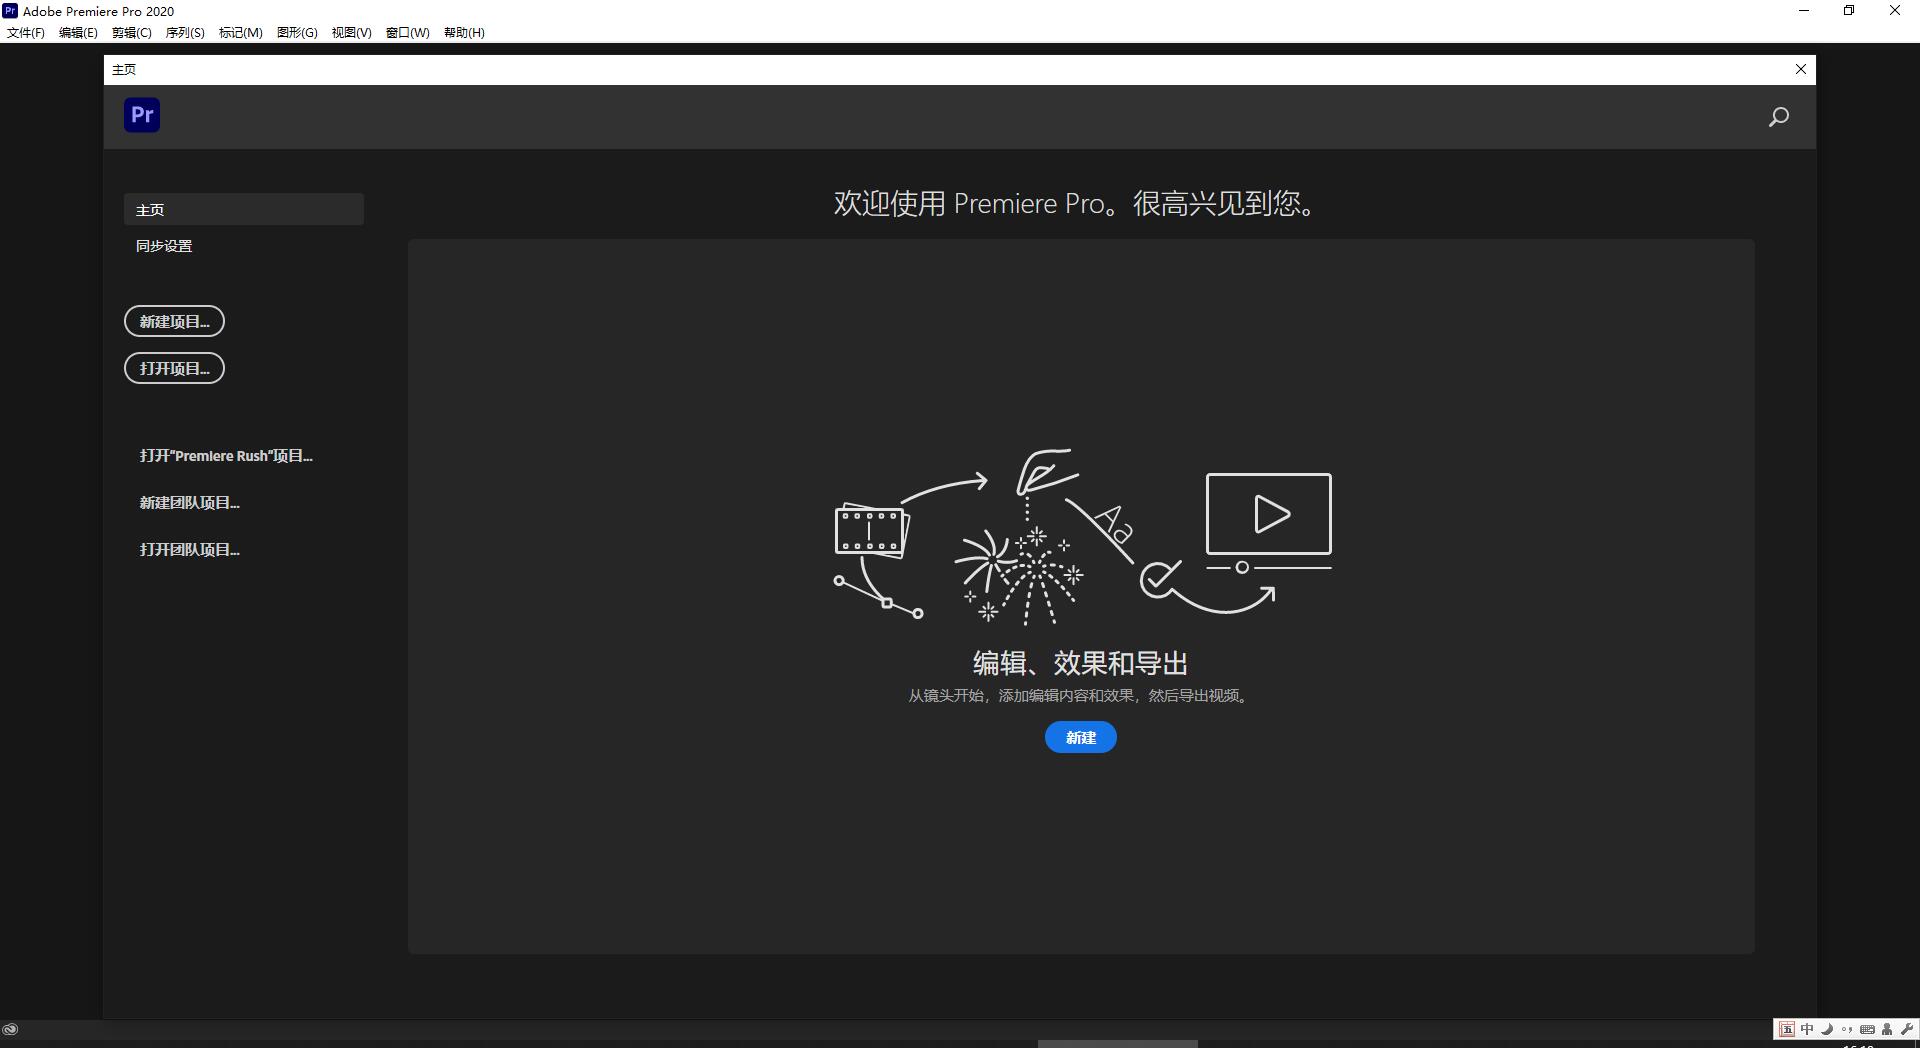Open the 序列(S) menu
The height and width of the screenshot is (1048, 1920).
pos(185,32)
